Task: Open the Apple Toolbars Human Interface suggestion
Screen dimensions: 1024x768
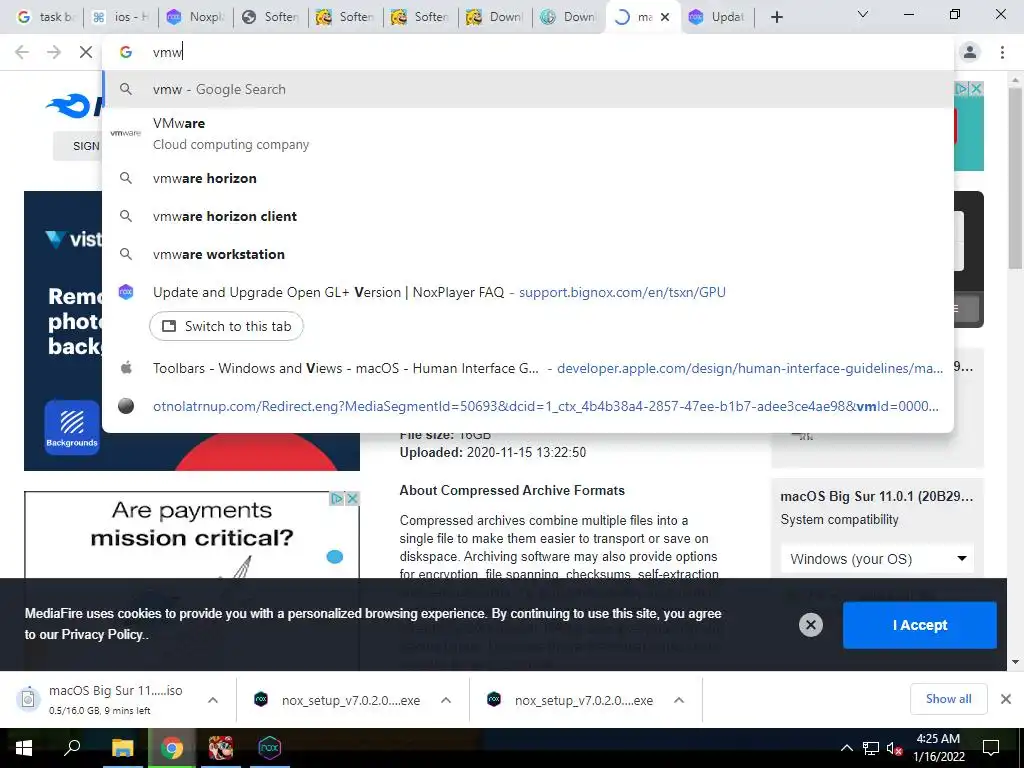Action: coord(528,368)
